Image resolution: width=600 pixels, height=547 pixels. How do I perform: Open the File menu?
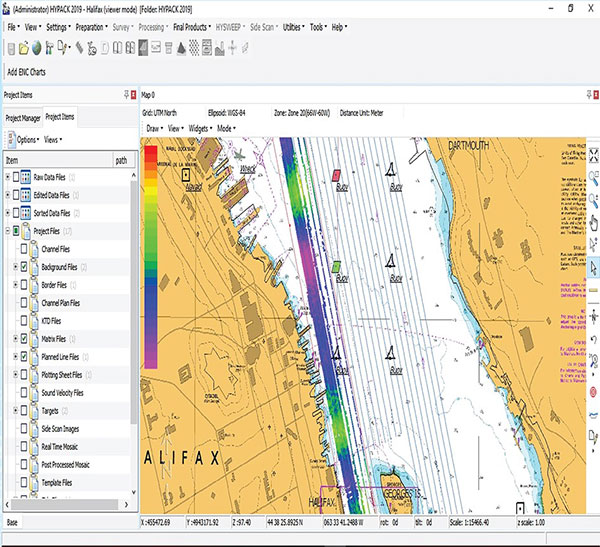tap(13, 27)
